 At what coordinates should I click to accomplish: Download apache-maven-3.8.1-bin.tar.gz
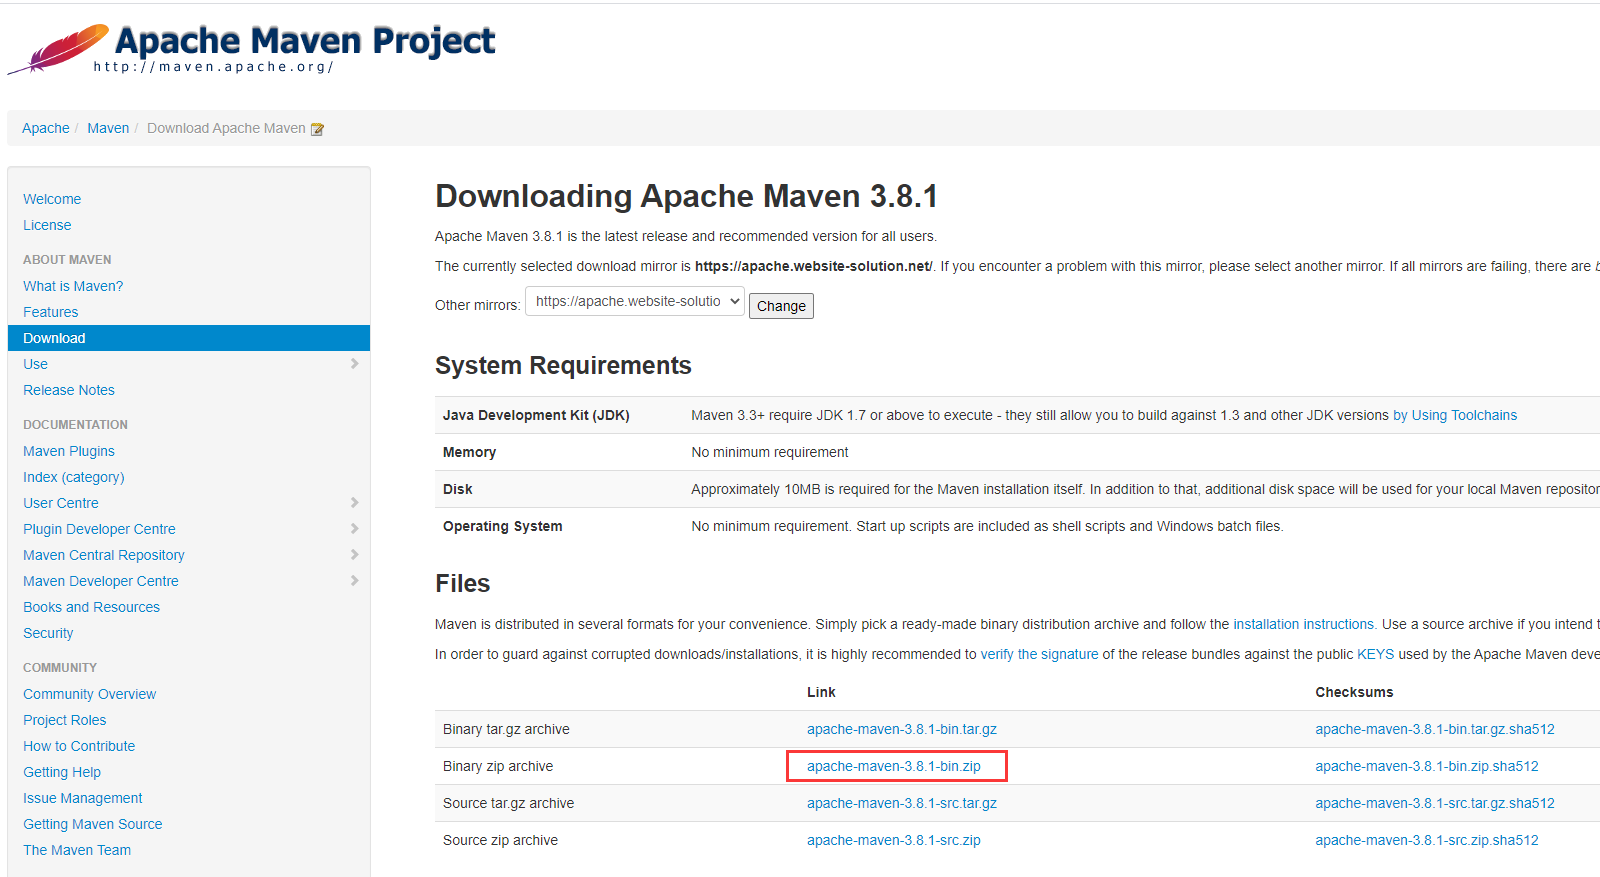[x=902, y=729]
